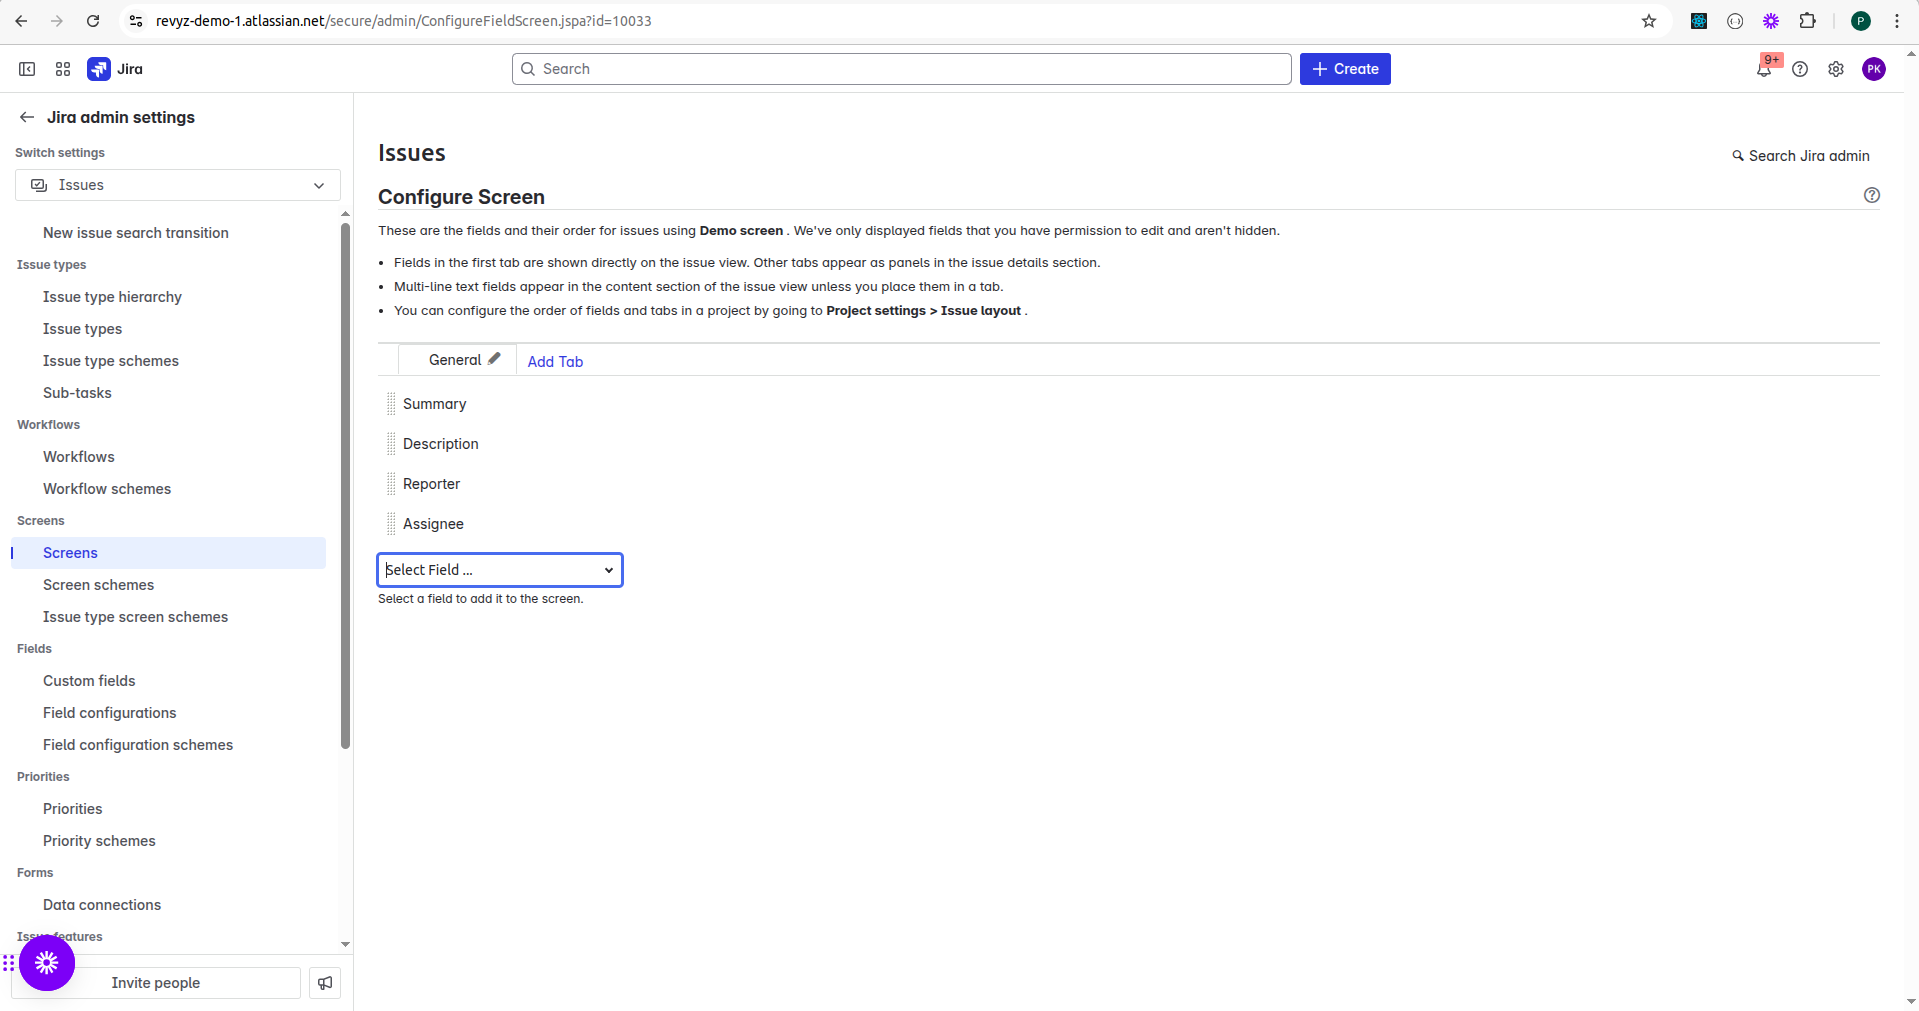Open the help question mark icon in header
1919x1011 pixels.
click(x=1800, y=69)
